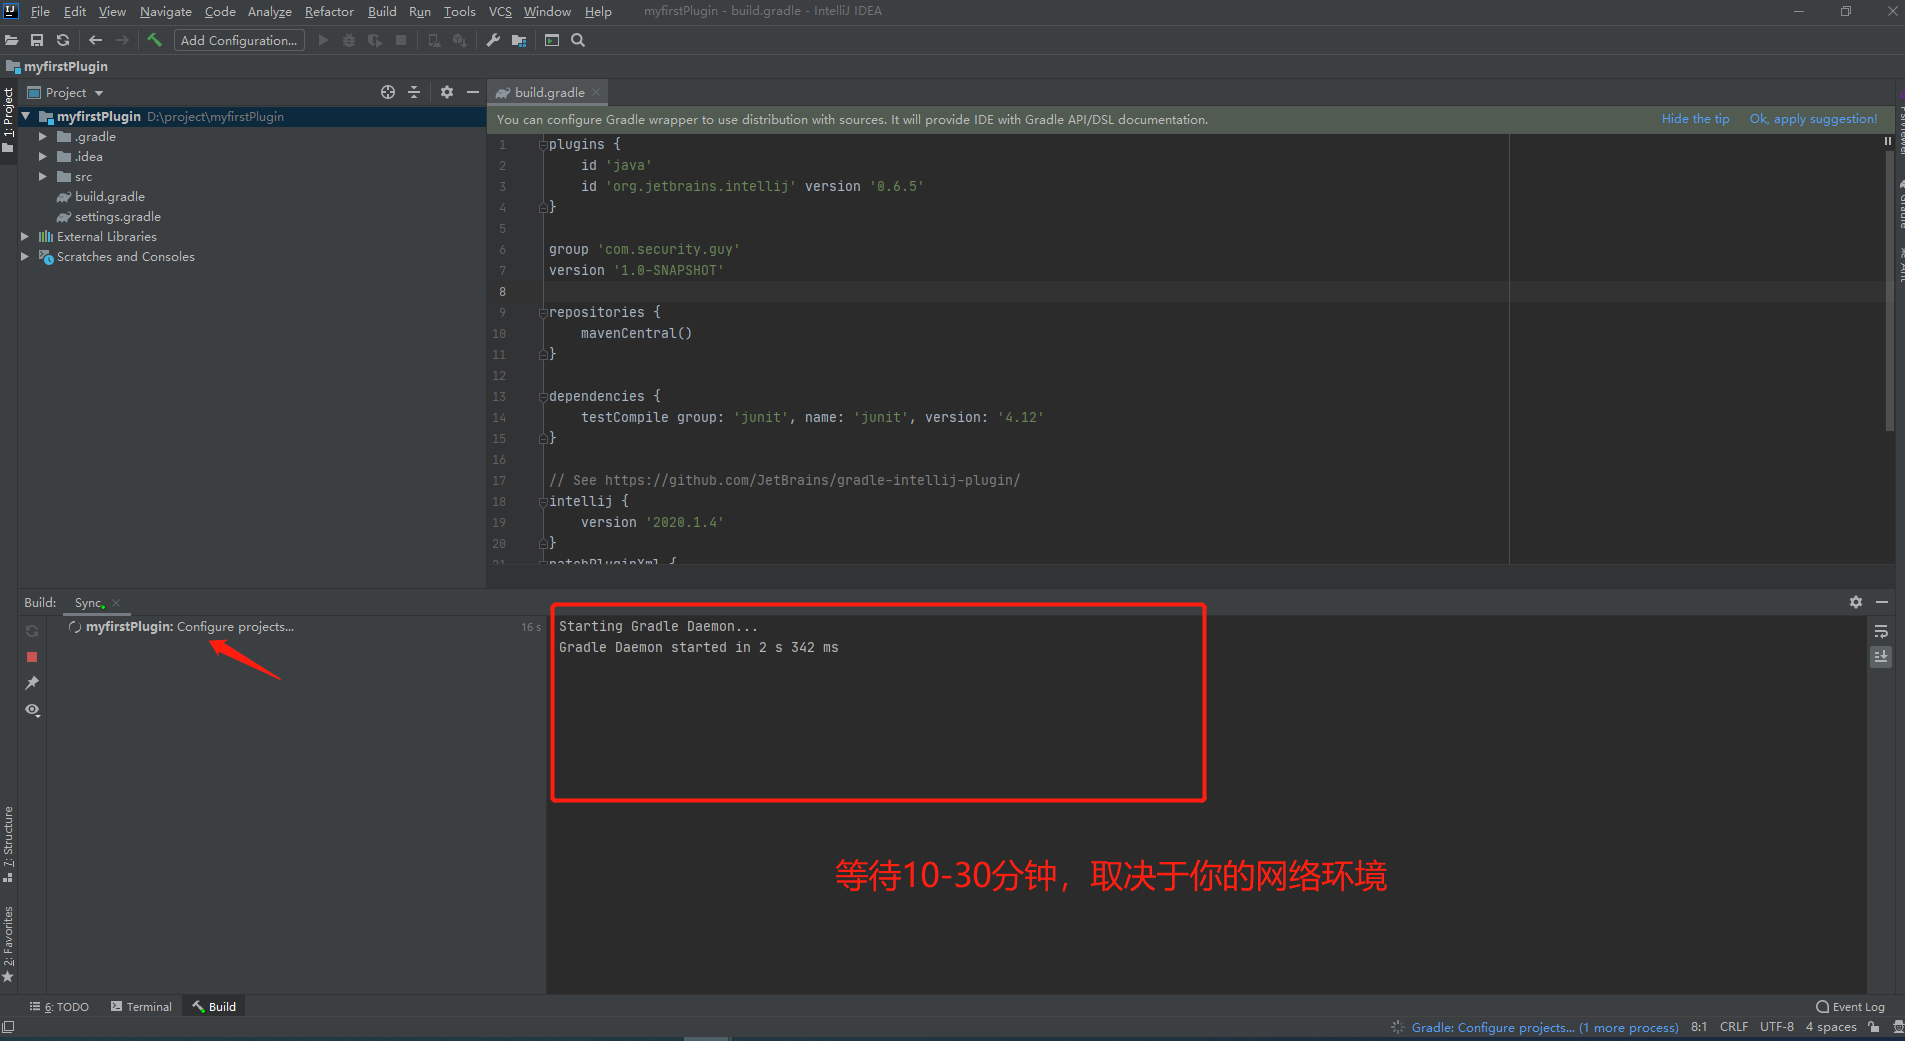Click the Run Anything toolbar icon
The width and height of the screenshot is (1905, 1041).
click(x=552, y=40)
